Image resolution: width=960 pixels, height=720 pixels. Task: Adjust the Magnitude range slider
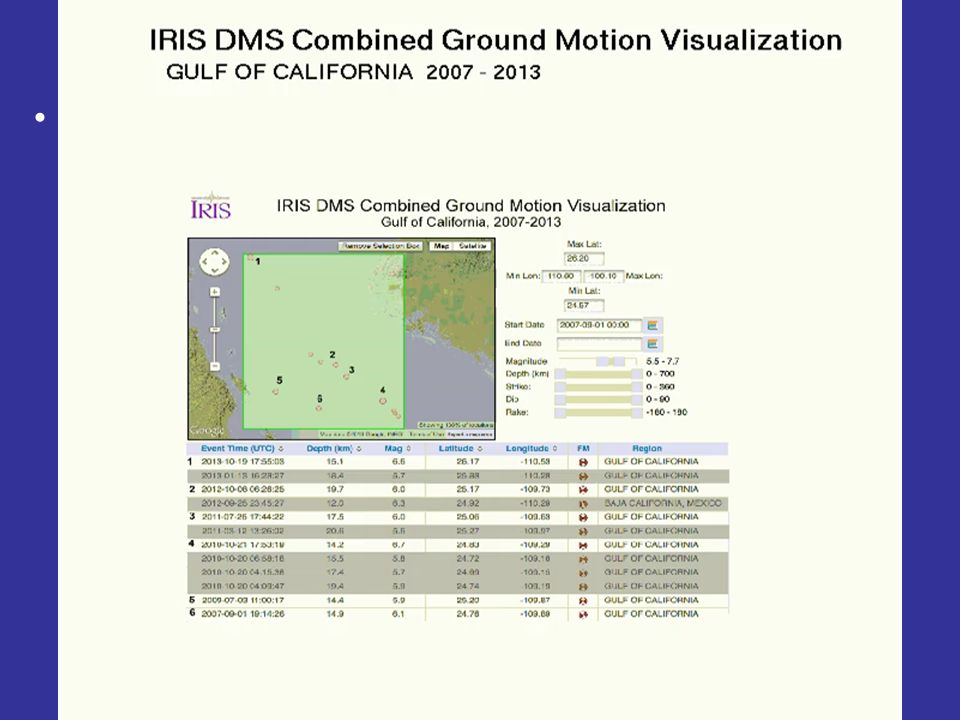[x=599, y=362]
